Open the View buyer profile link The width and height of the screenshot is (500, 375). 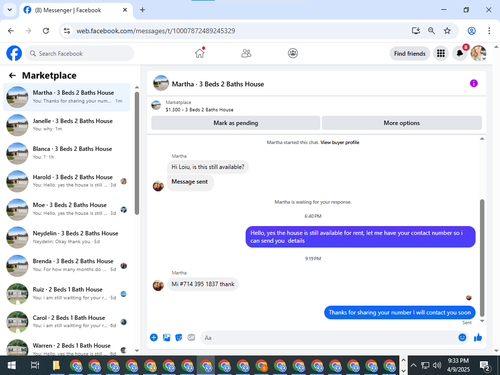[x=340, y=142]
